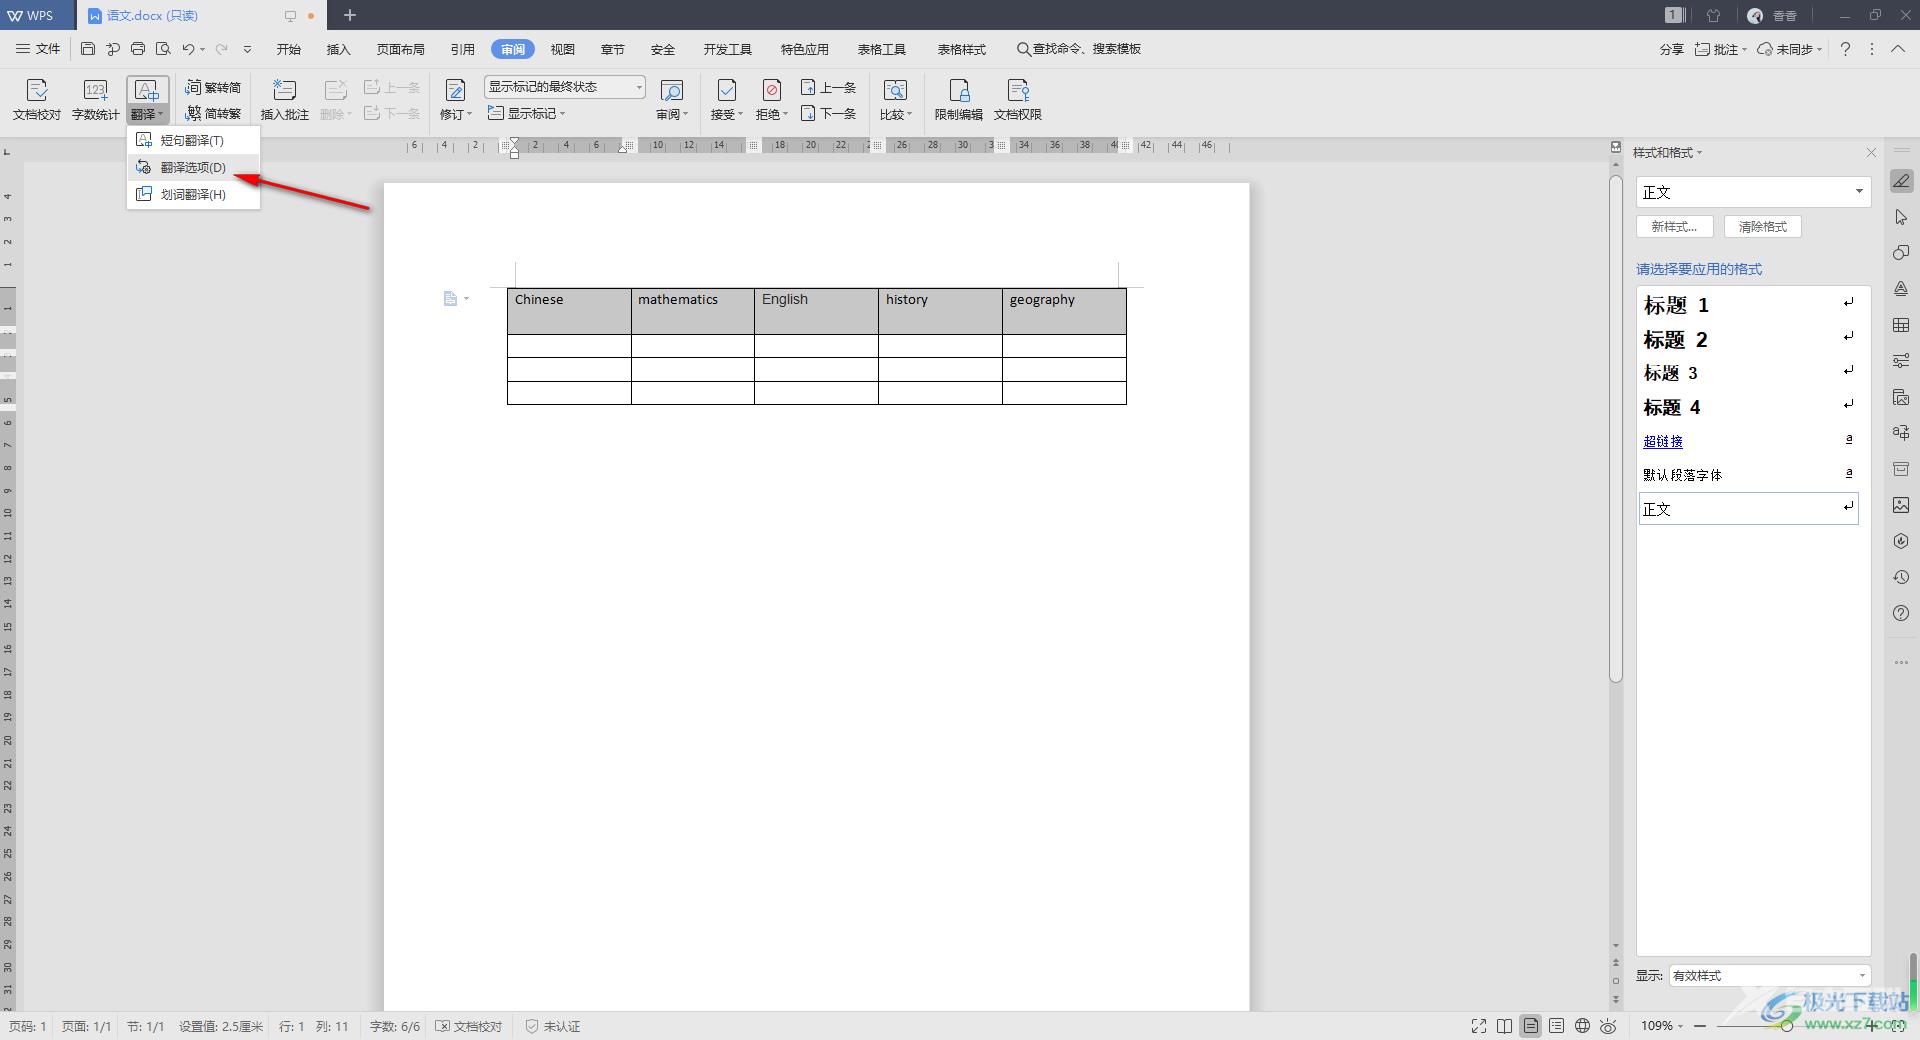Image resolution: width=1920 pixels, height=1040 pixels.
Task: Click the zoom slider in status bar
Action: tap(1787, 1026)
